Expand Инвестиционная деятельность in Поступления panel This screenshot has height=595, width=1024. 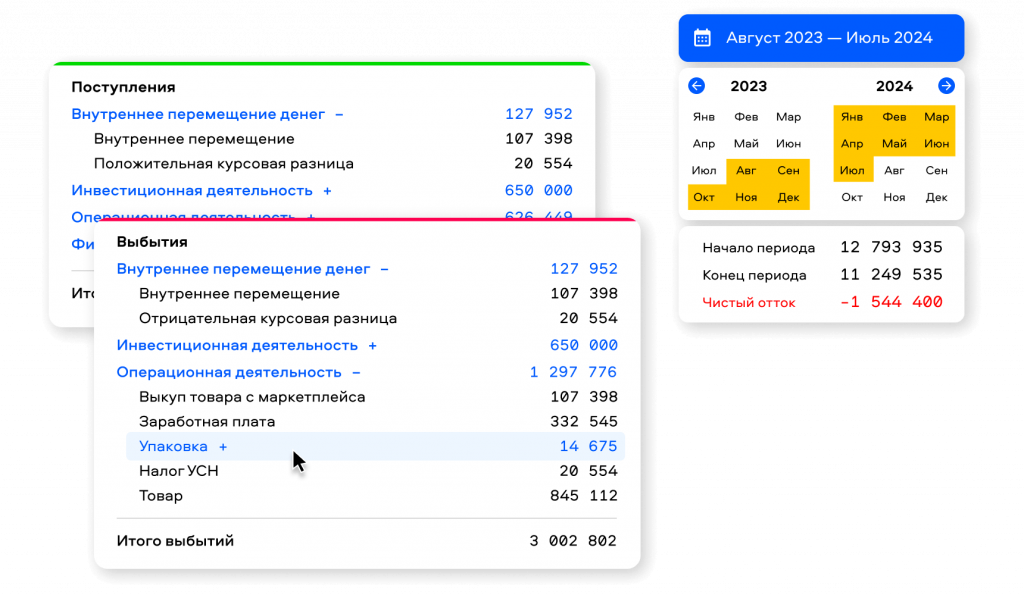pyautogui.click(x=327, y=190)
